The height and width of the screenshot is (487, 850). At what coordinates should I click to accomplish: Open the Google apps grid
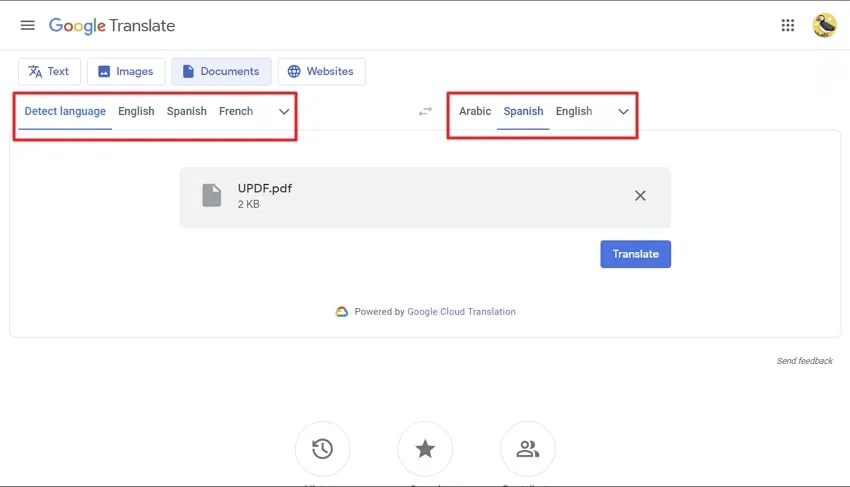point(788,25)
